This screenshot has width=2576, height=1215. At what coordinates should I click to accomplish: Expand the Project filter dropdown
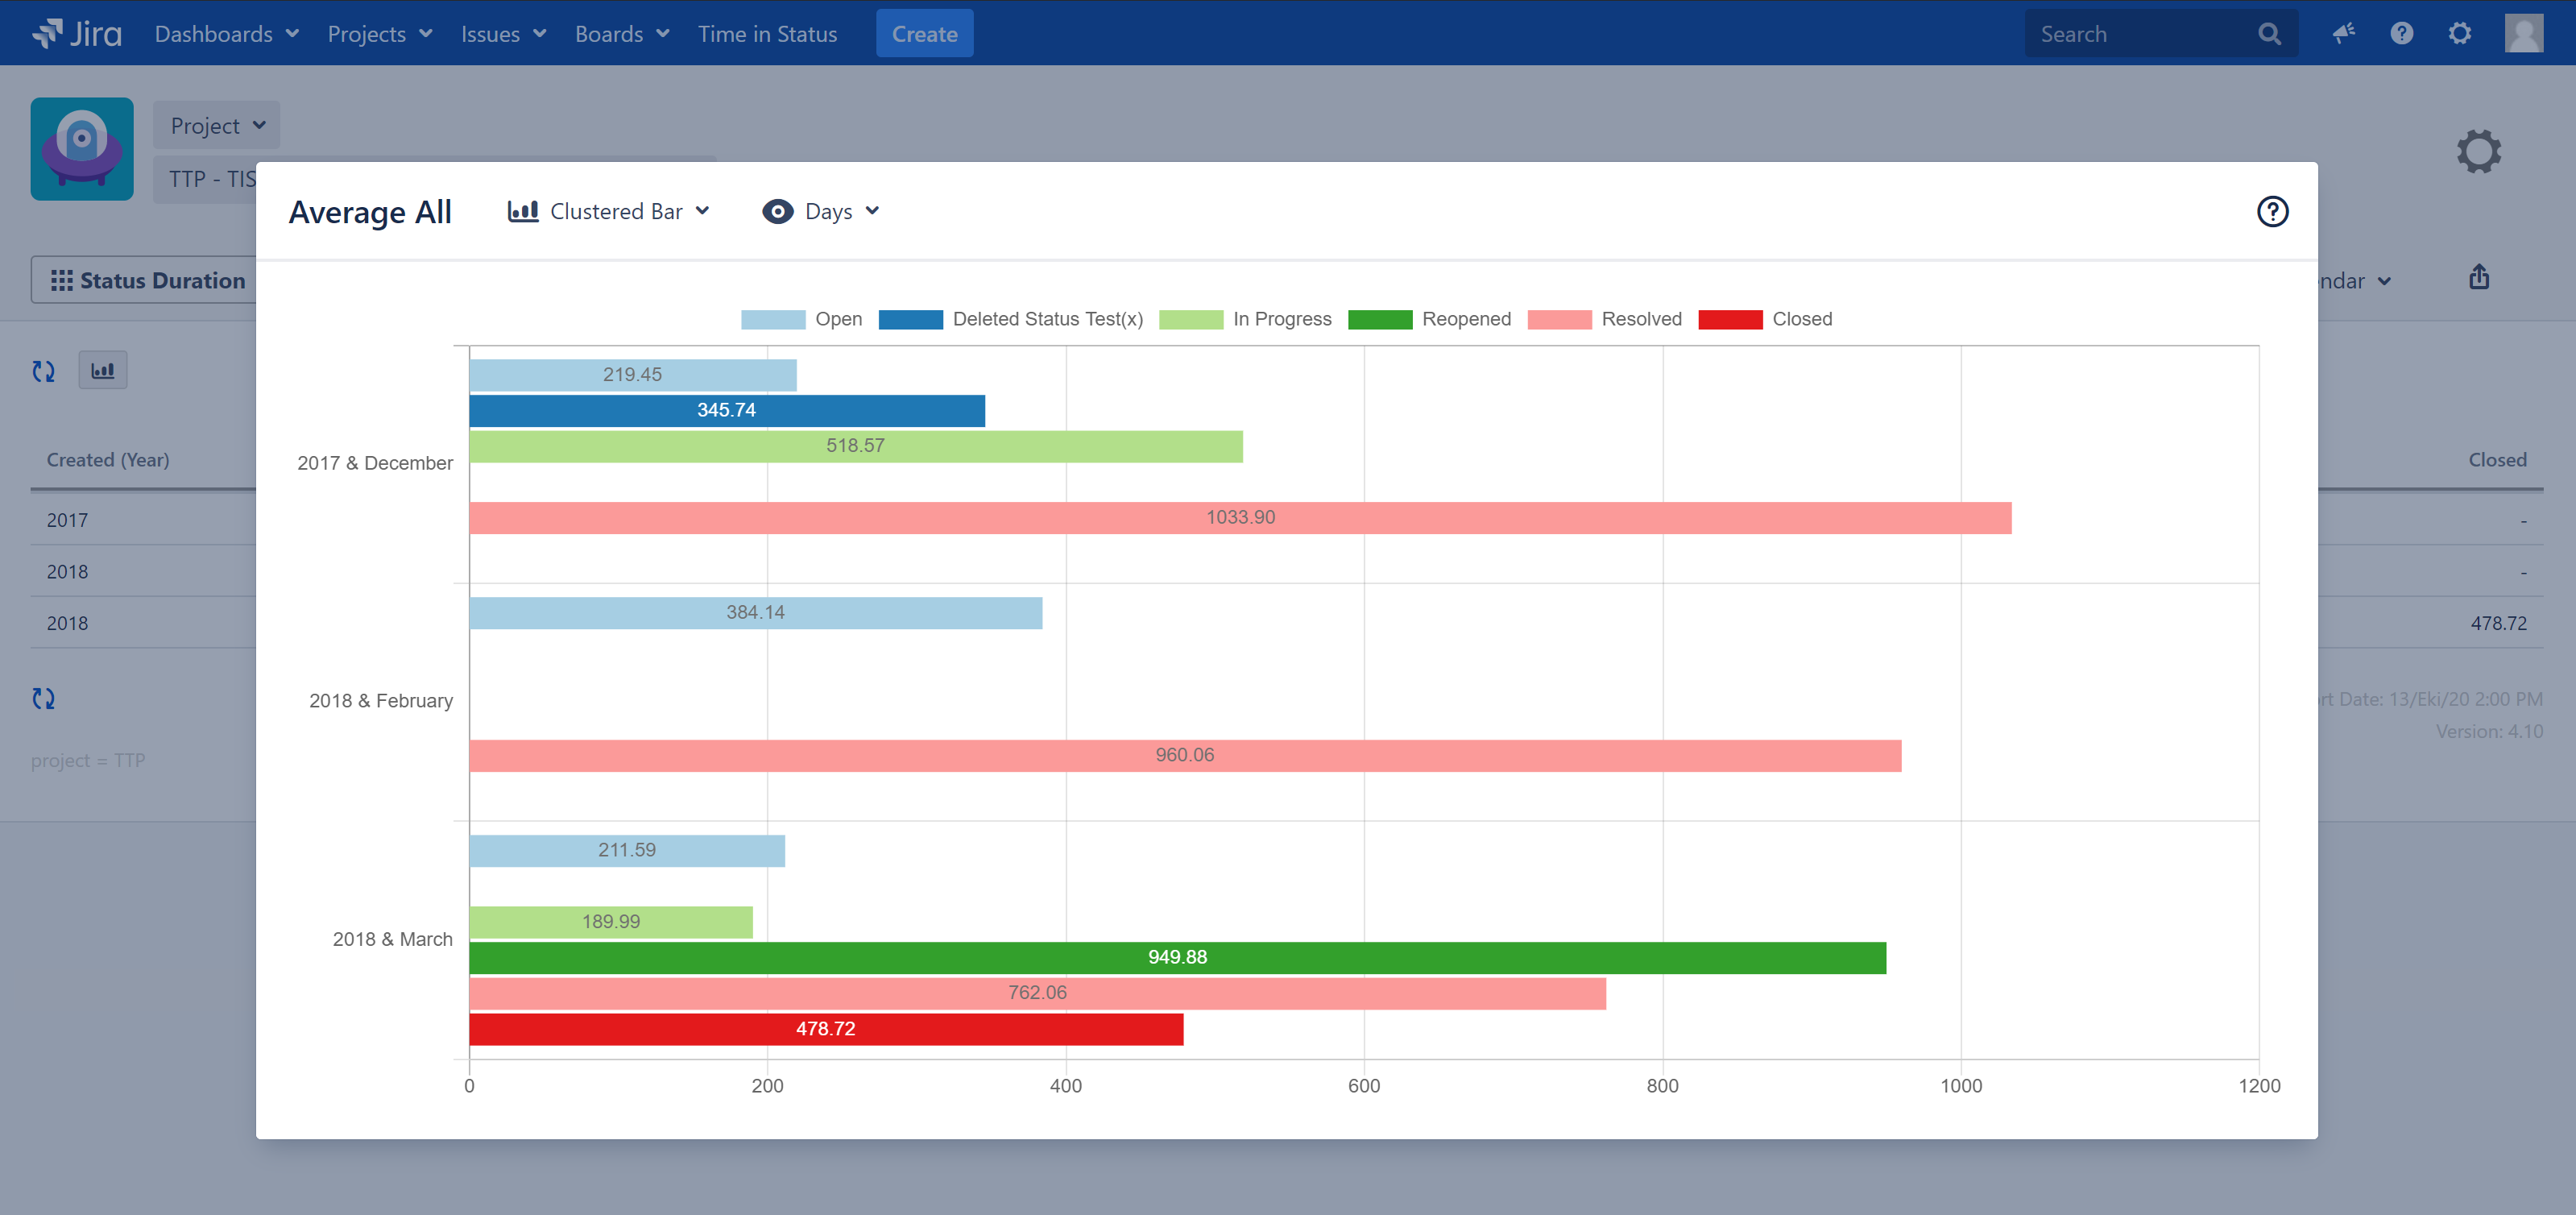click(x=217, y=126)
